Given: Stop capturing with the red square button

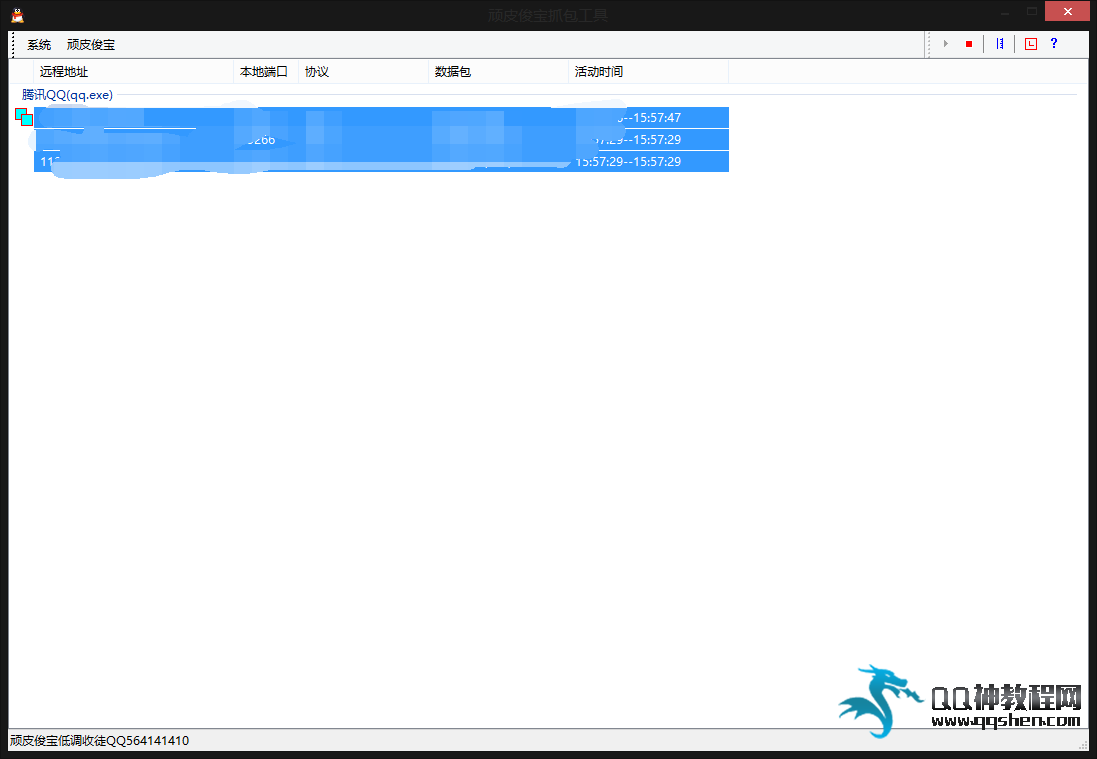Looking at the screenshot, I should pos(969,44).
